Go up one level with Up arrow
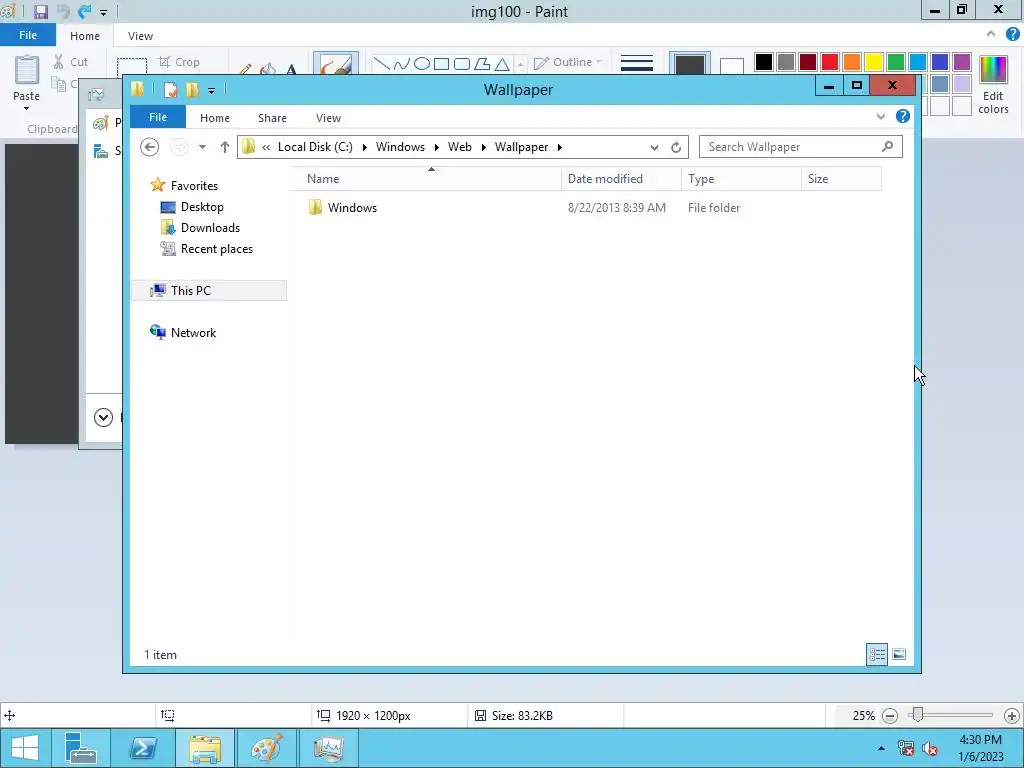Viewport: 1024px width, 768px height. [x=225, y=147]
